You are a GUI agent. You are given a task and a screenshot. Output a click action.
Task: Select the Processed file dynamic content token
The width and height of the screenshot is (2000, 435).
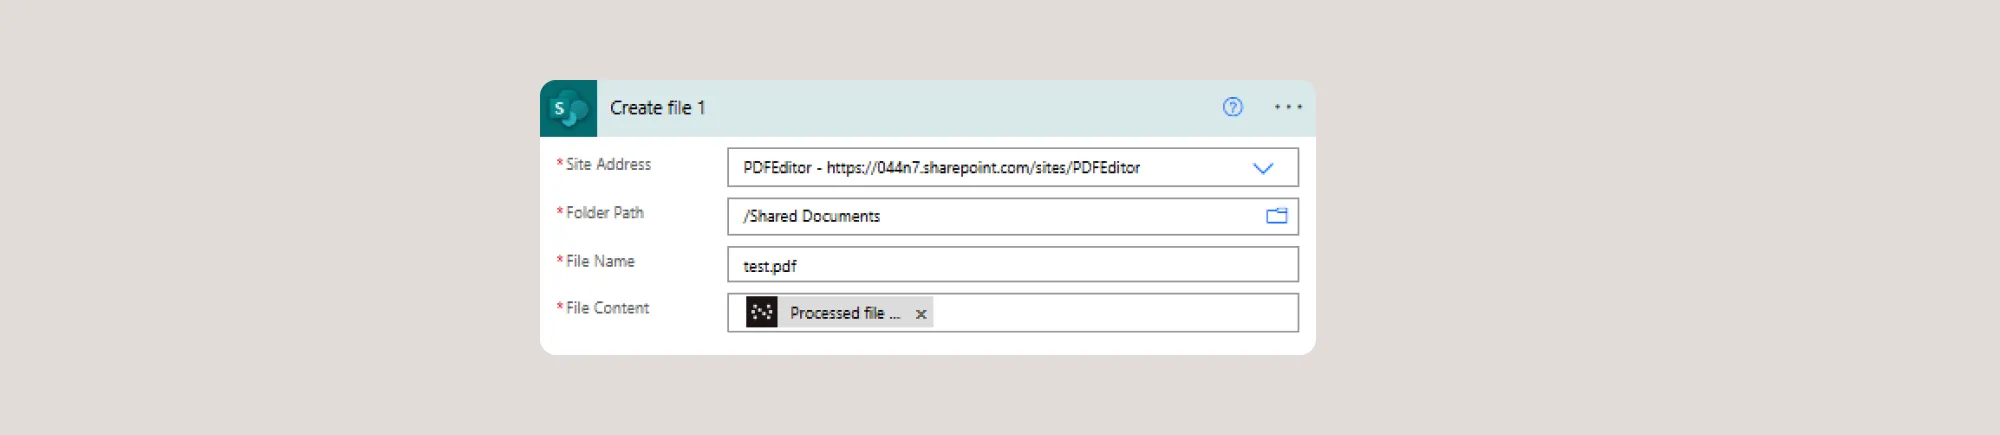[844, 313]
